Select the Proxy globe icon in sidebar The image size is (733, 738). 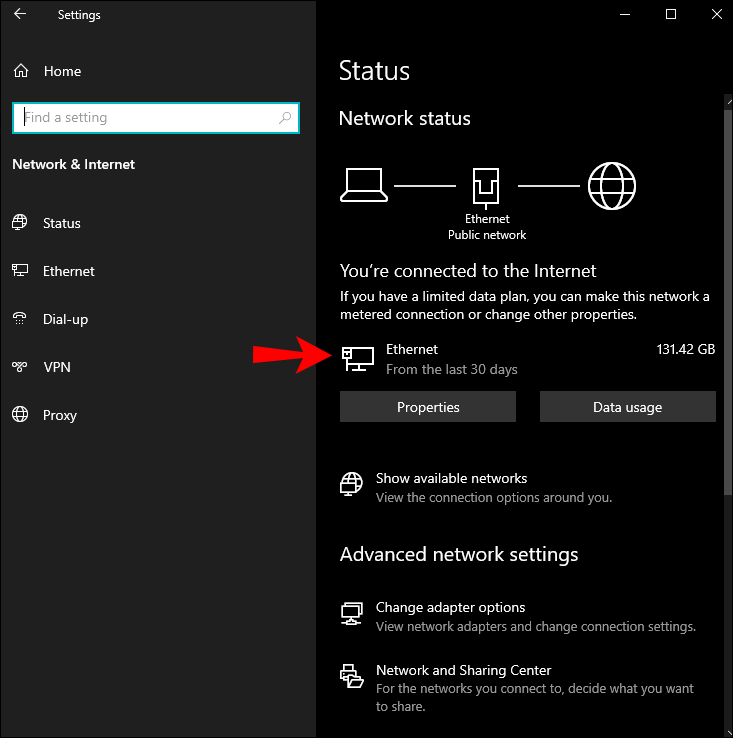[x=20, y=414]
